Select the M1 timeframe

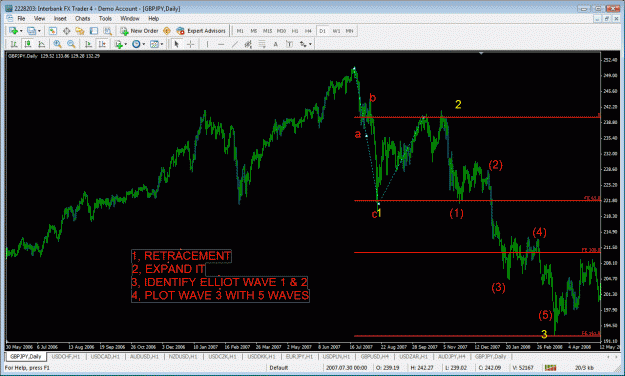pyautogui.click(x=240, y=31)
